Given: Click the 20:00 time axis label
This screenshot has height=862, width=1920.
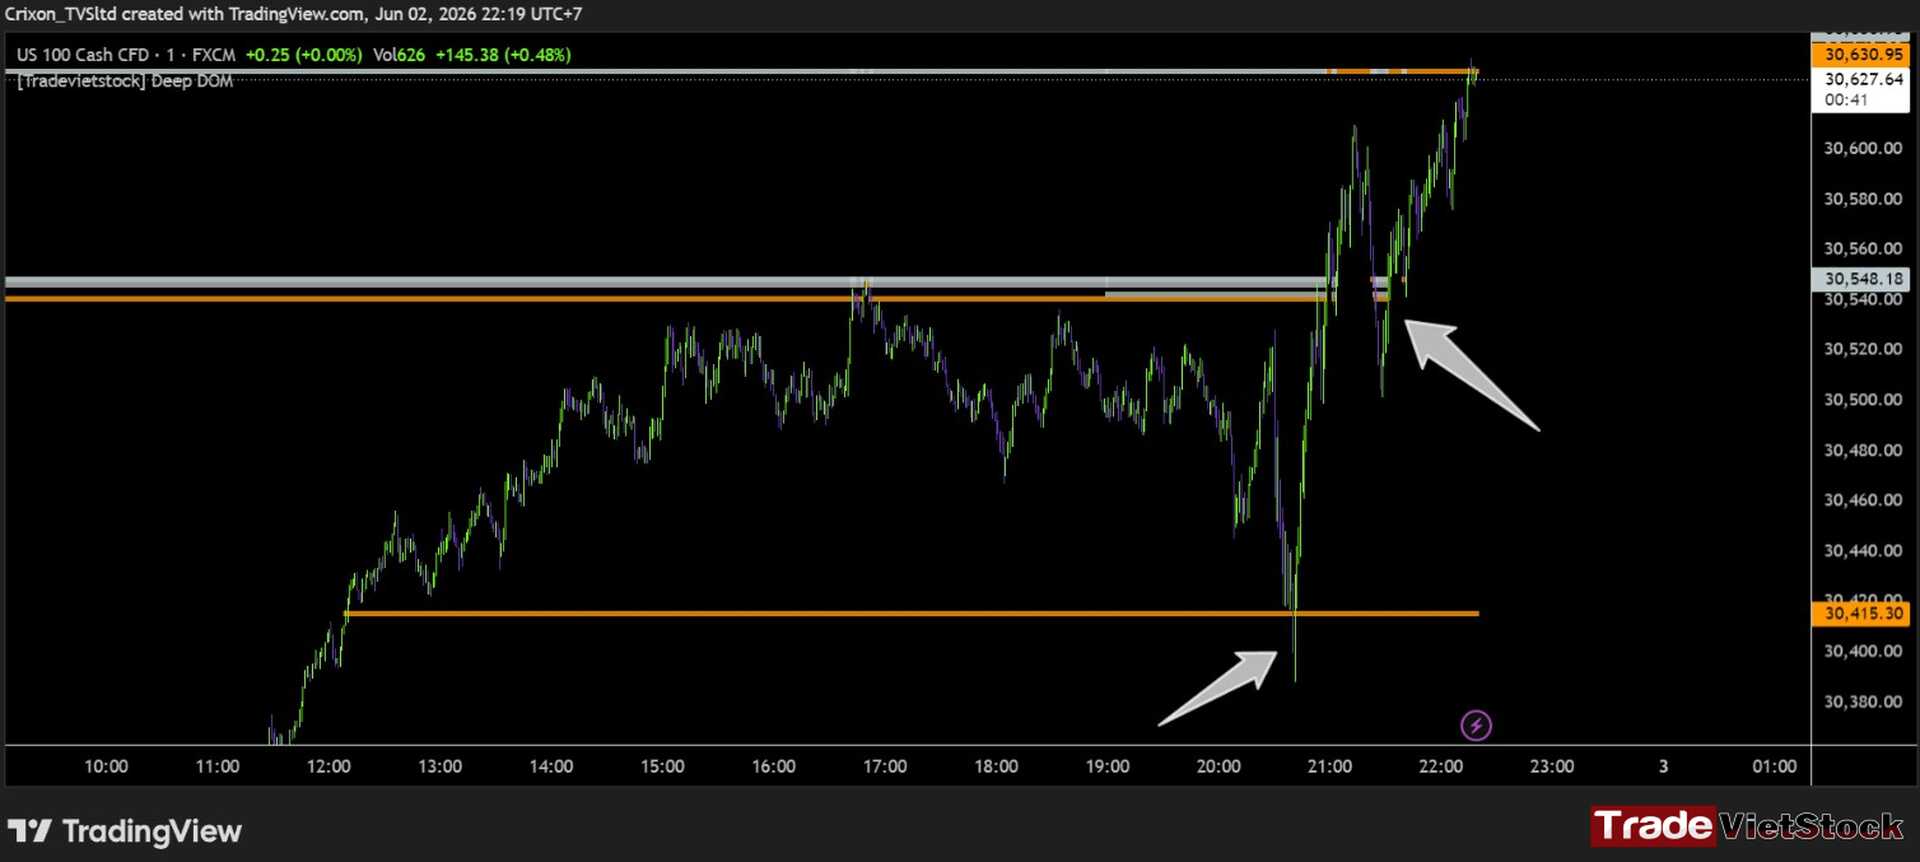Looking at the screenshot, I should click(x=1219, y=767).
